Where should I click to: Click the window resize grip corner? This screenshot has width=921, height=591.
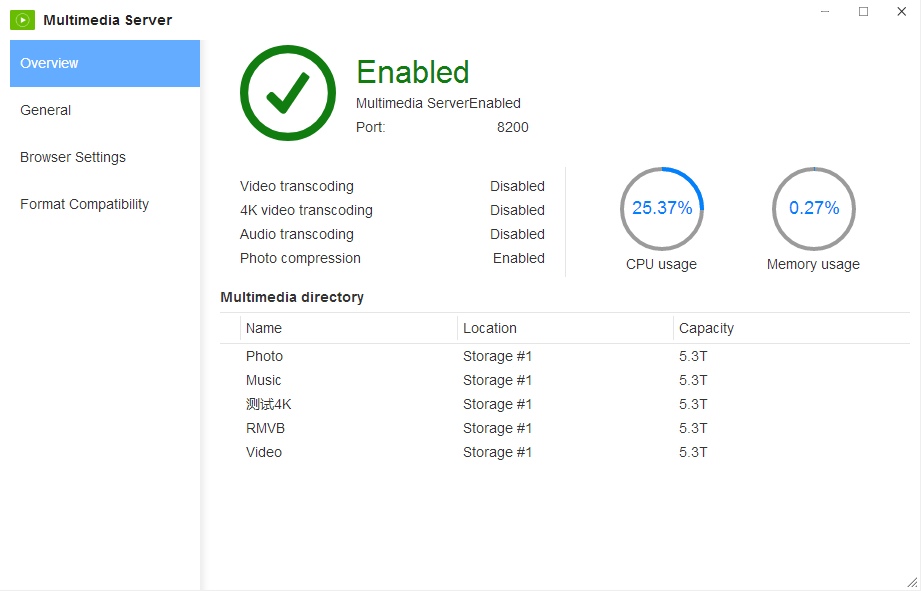[911, 582]
